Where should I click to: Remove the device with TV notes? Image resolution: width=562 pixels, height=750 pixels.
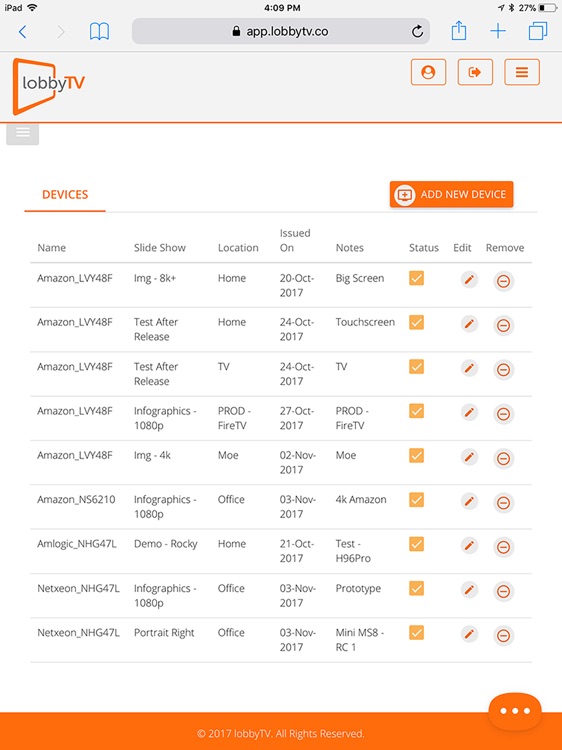(x=503, y=370)
